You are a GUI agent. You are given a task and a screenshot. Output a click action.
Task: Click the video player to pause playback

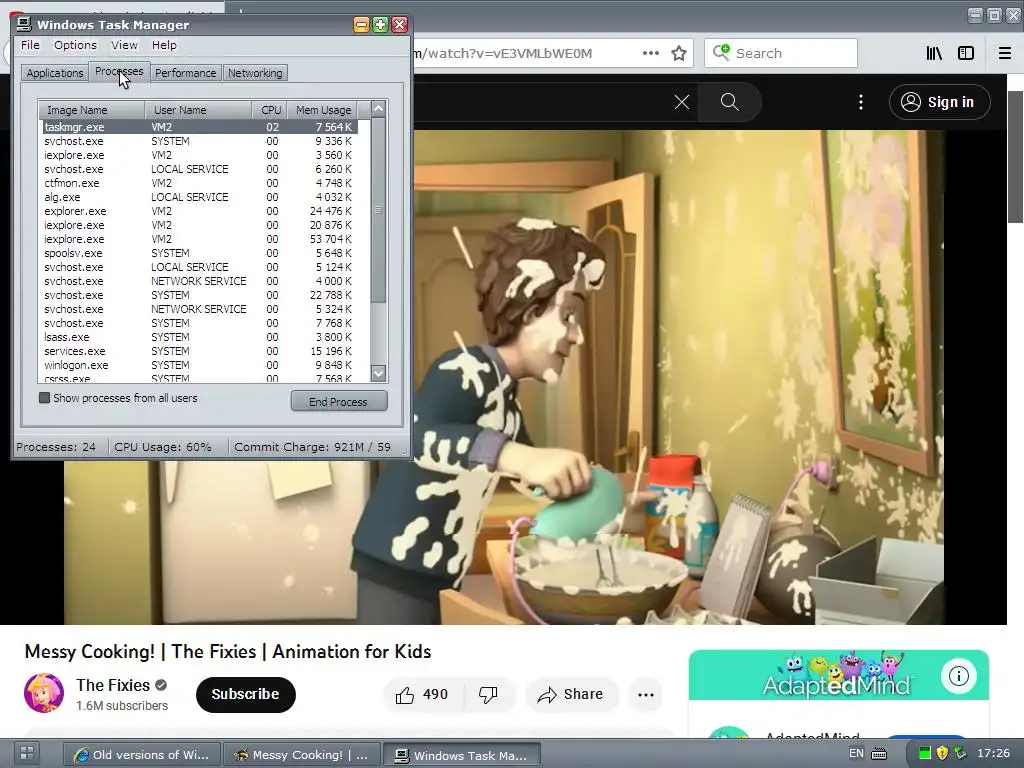679,377
